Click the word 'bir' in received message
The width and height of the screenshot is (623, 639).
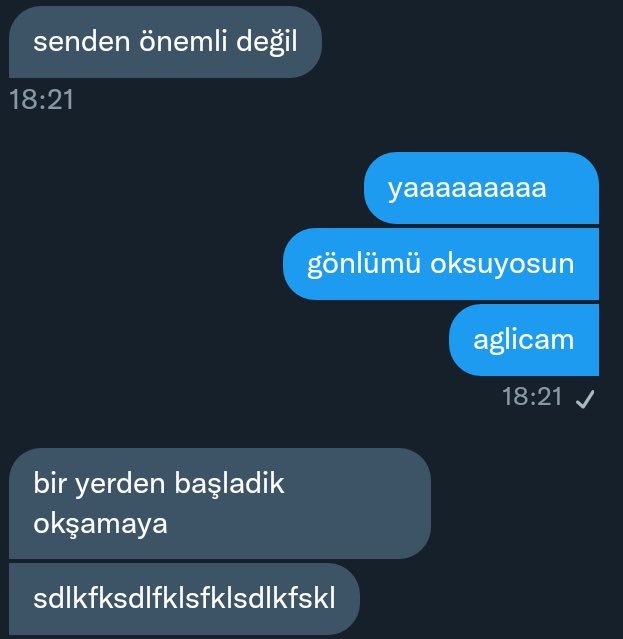coord(50,483)
